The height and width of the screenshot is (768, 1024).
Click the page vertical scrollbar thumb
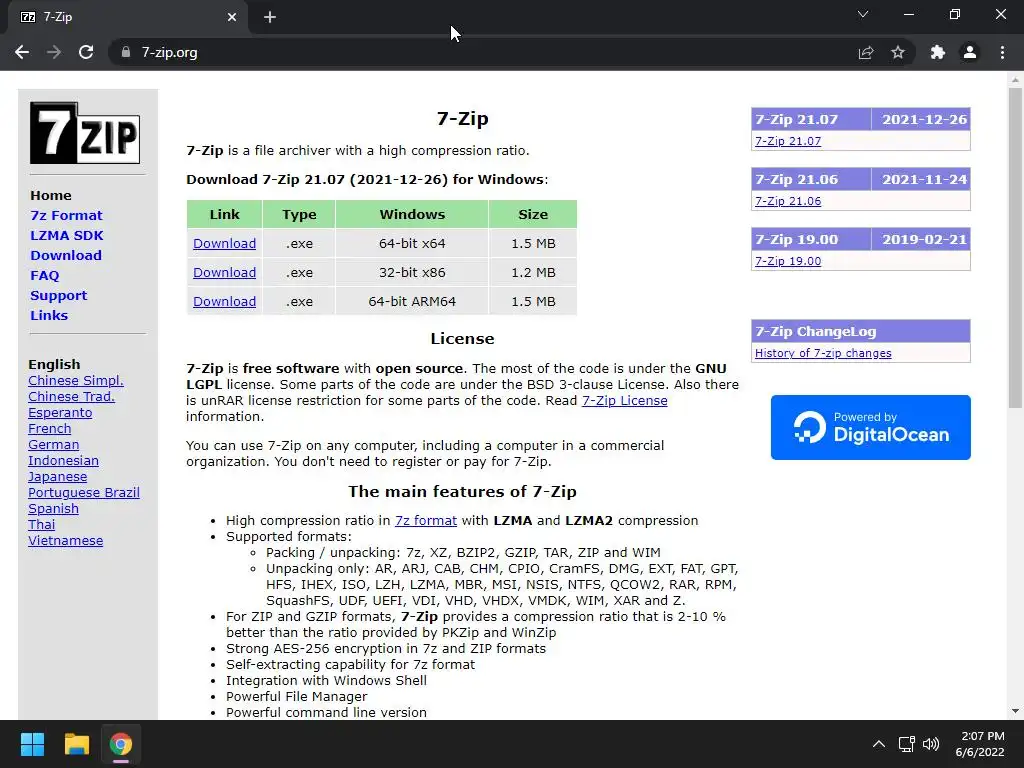click(x=1015, y=248)
